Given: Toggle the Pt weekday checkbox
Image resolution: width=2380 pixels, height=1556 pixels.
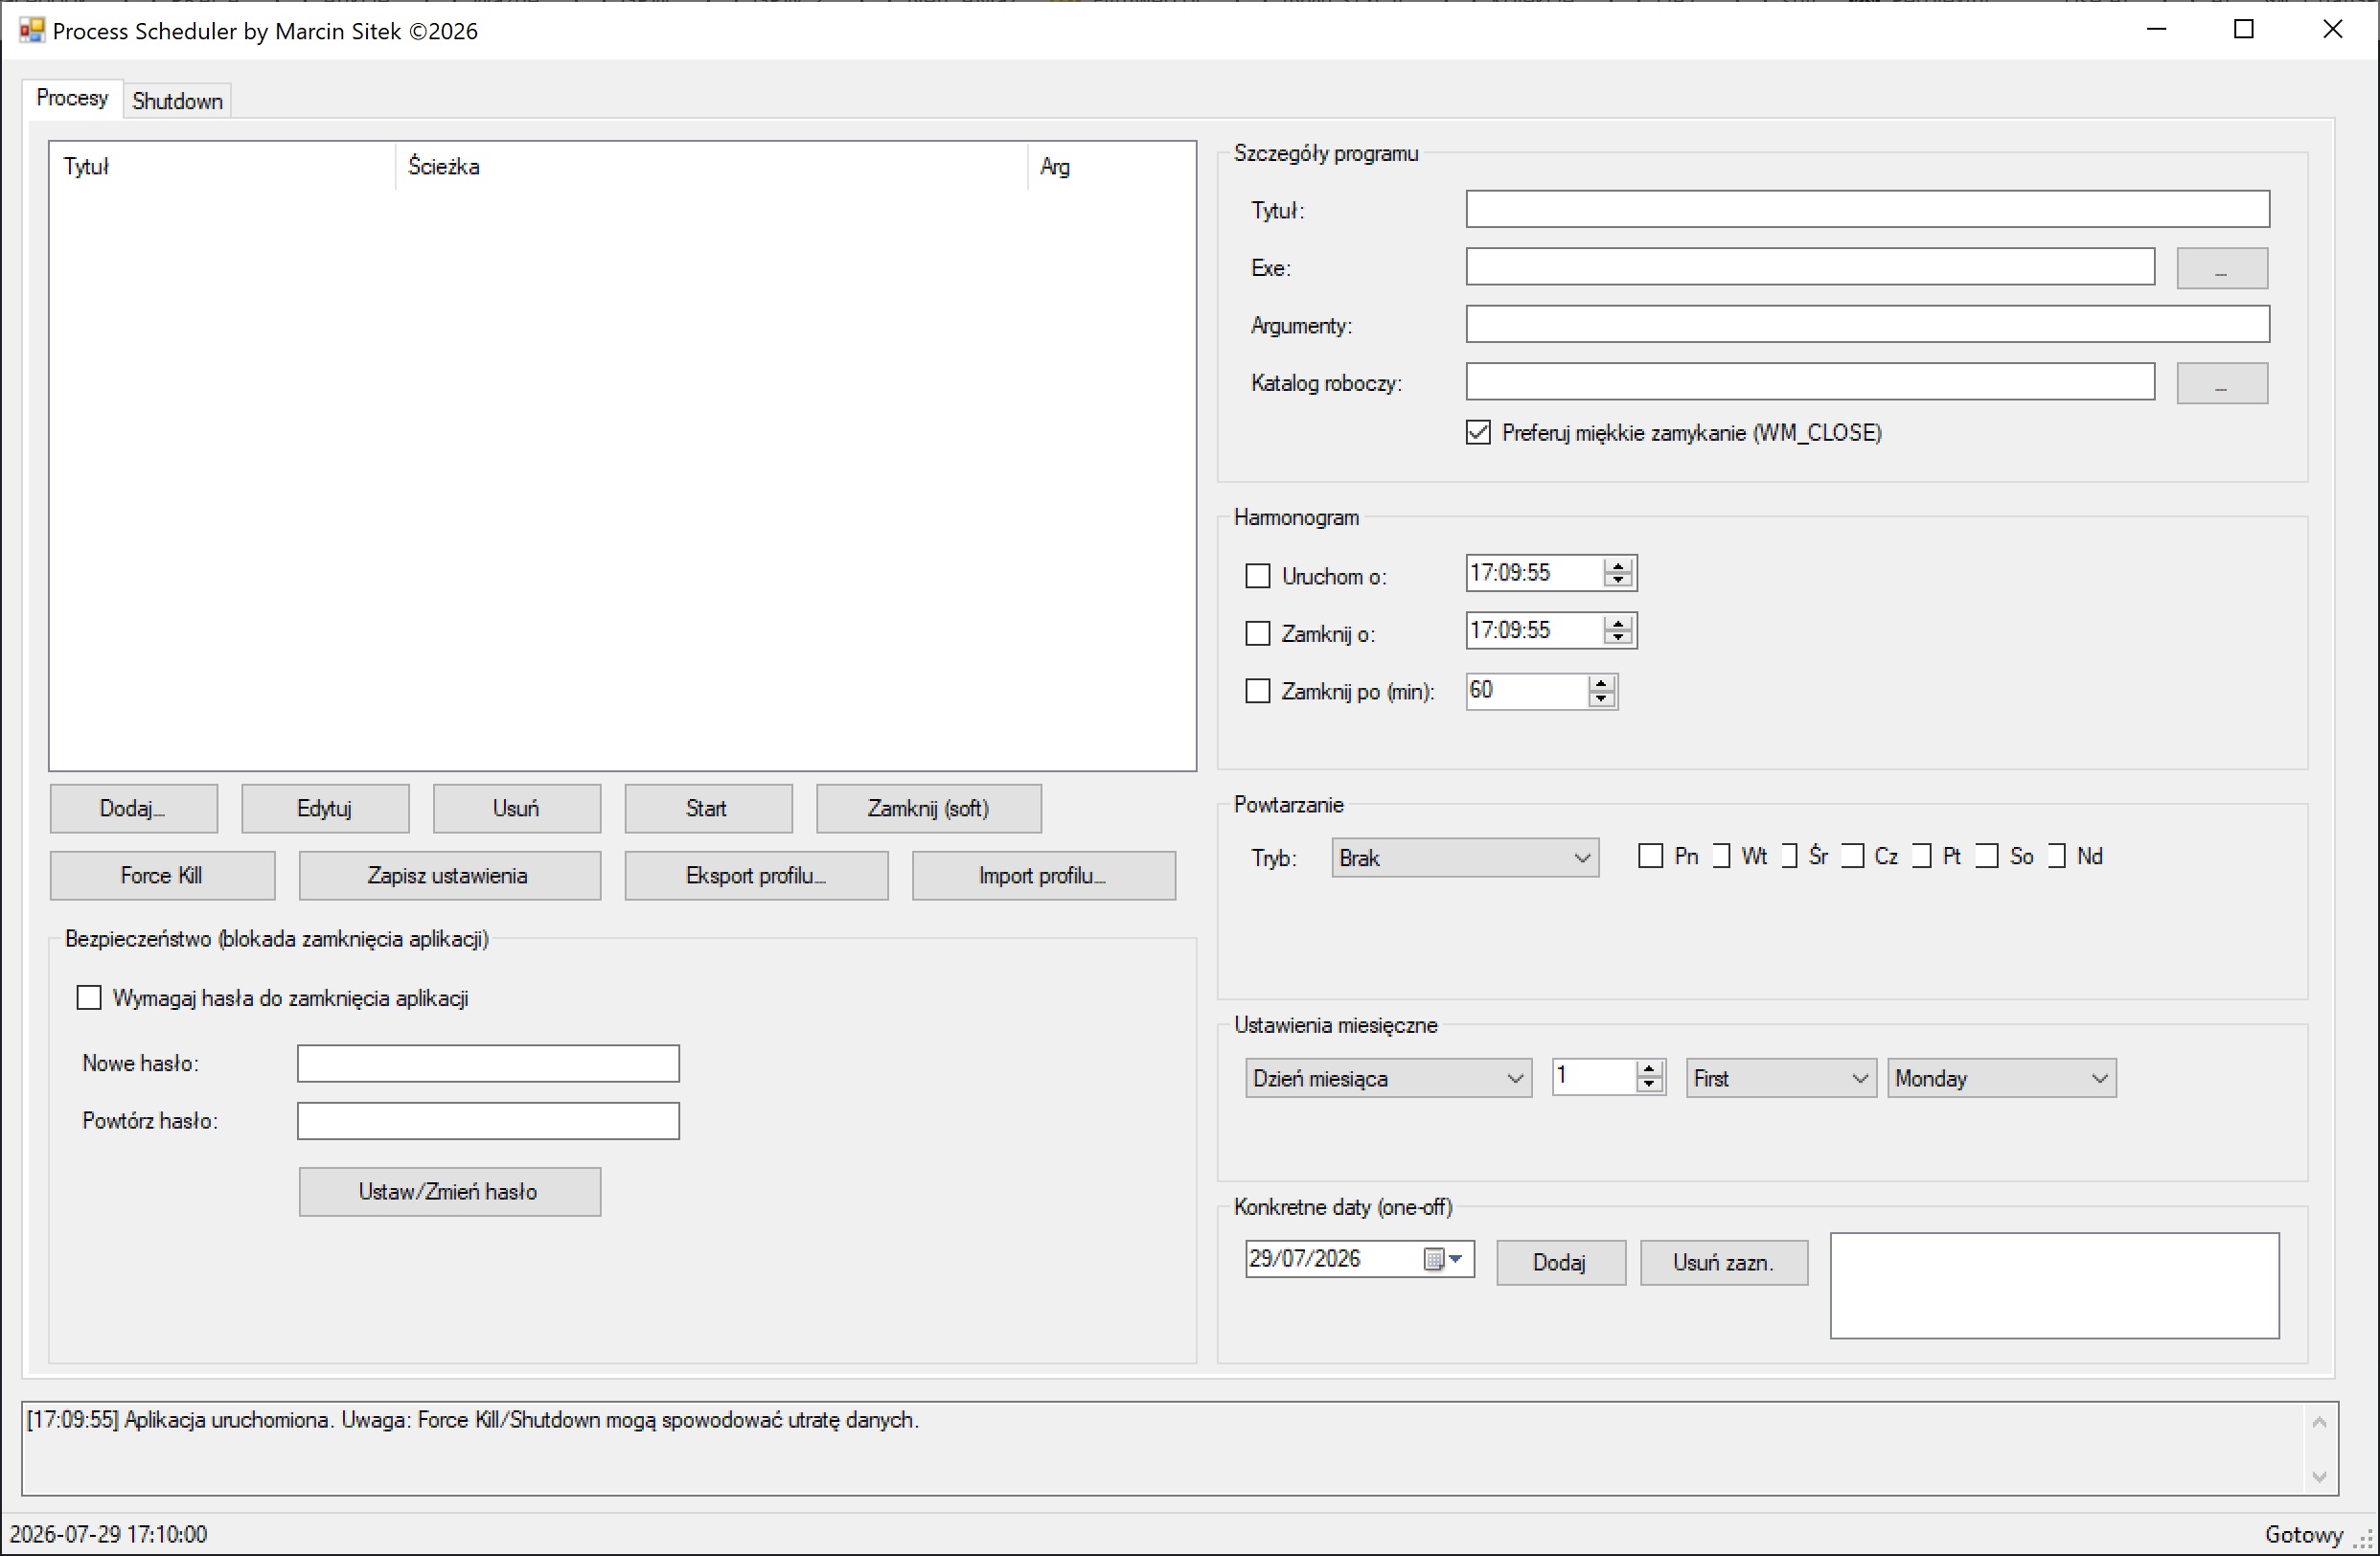Looking at the screenshot, I should click(1921, 857).
